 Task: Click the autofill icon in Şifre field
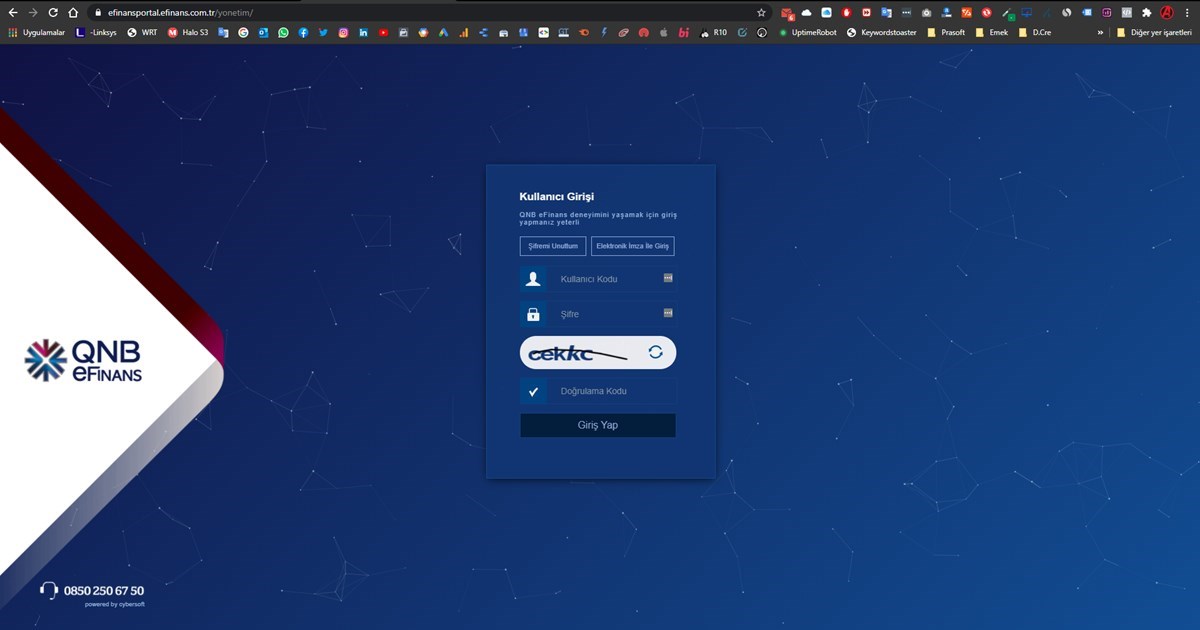(x=668, y=313)
